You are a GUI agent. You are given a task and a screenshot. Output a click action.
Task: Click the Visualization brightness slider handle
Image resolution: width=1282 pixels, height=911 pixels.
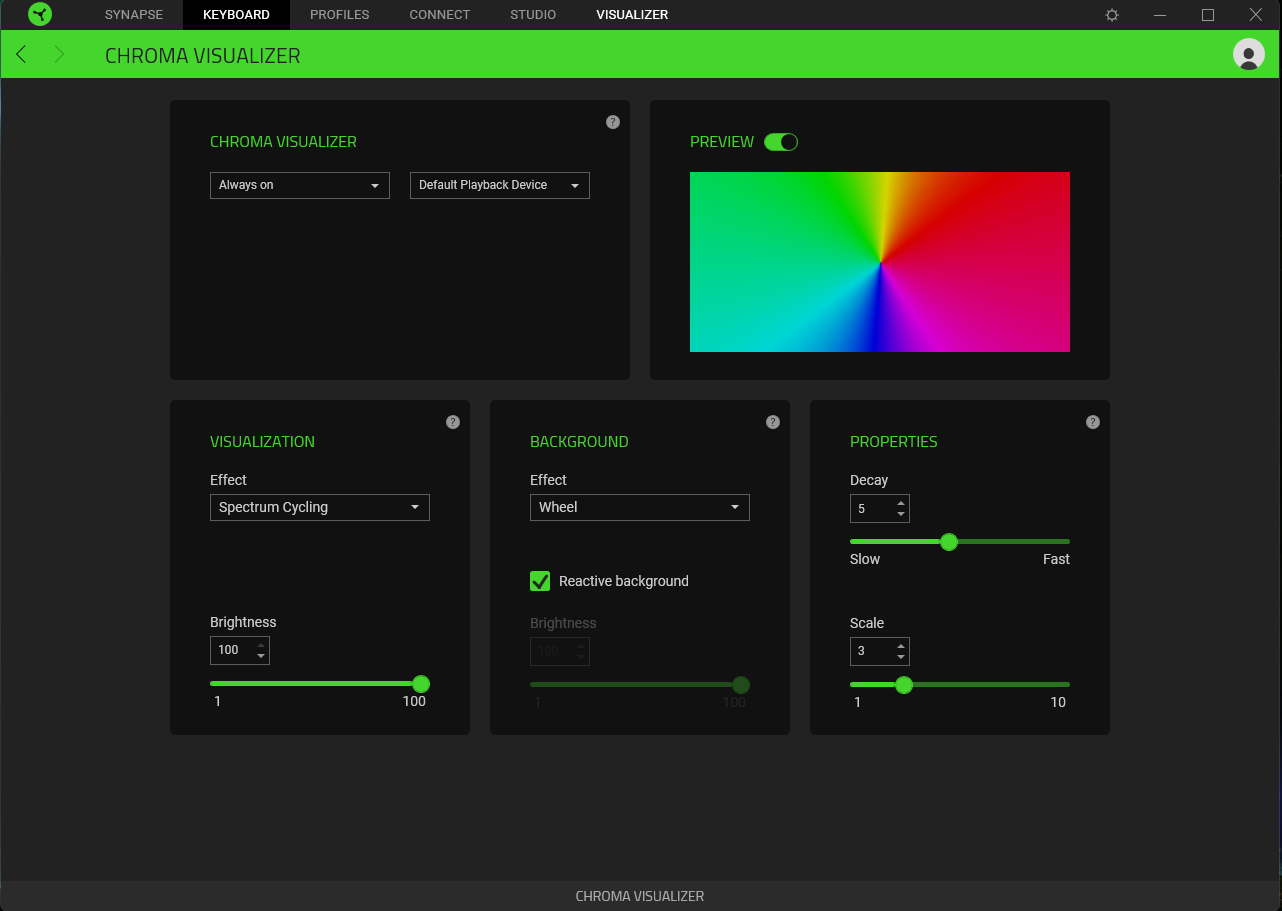[421, 684]
